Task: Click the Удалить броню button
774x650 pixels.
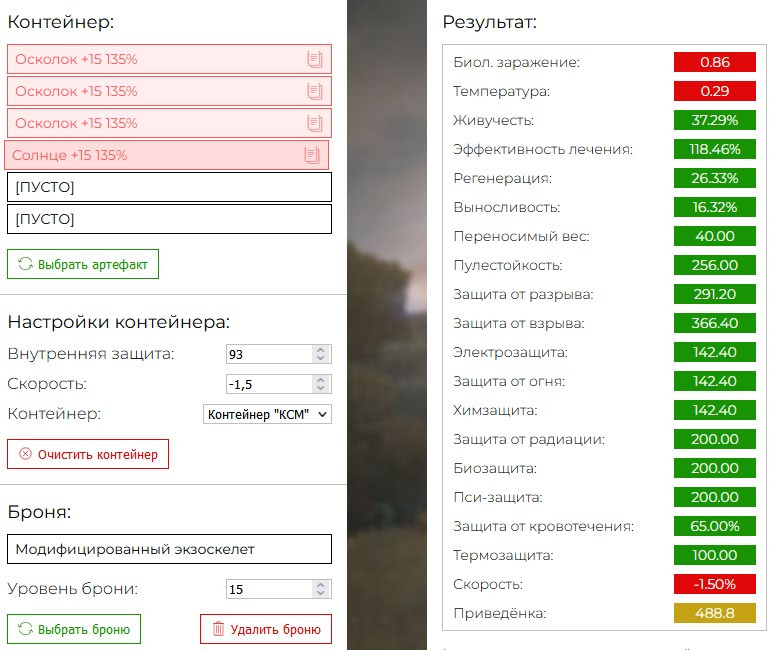Action: click(266, 629)
